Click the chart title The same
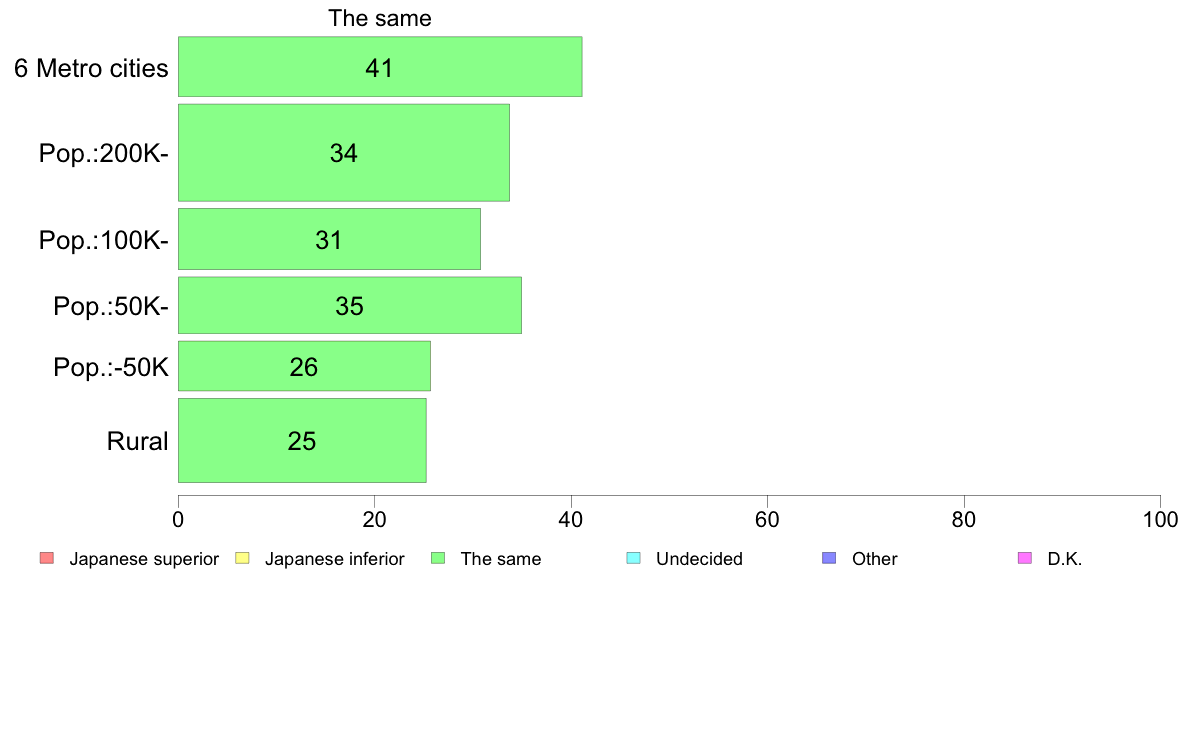The height and width of the screenshot is (736, 1188). [380, 18]
